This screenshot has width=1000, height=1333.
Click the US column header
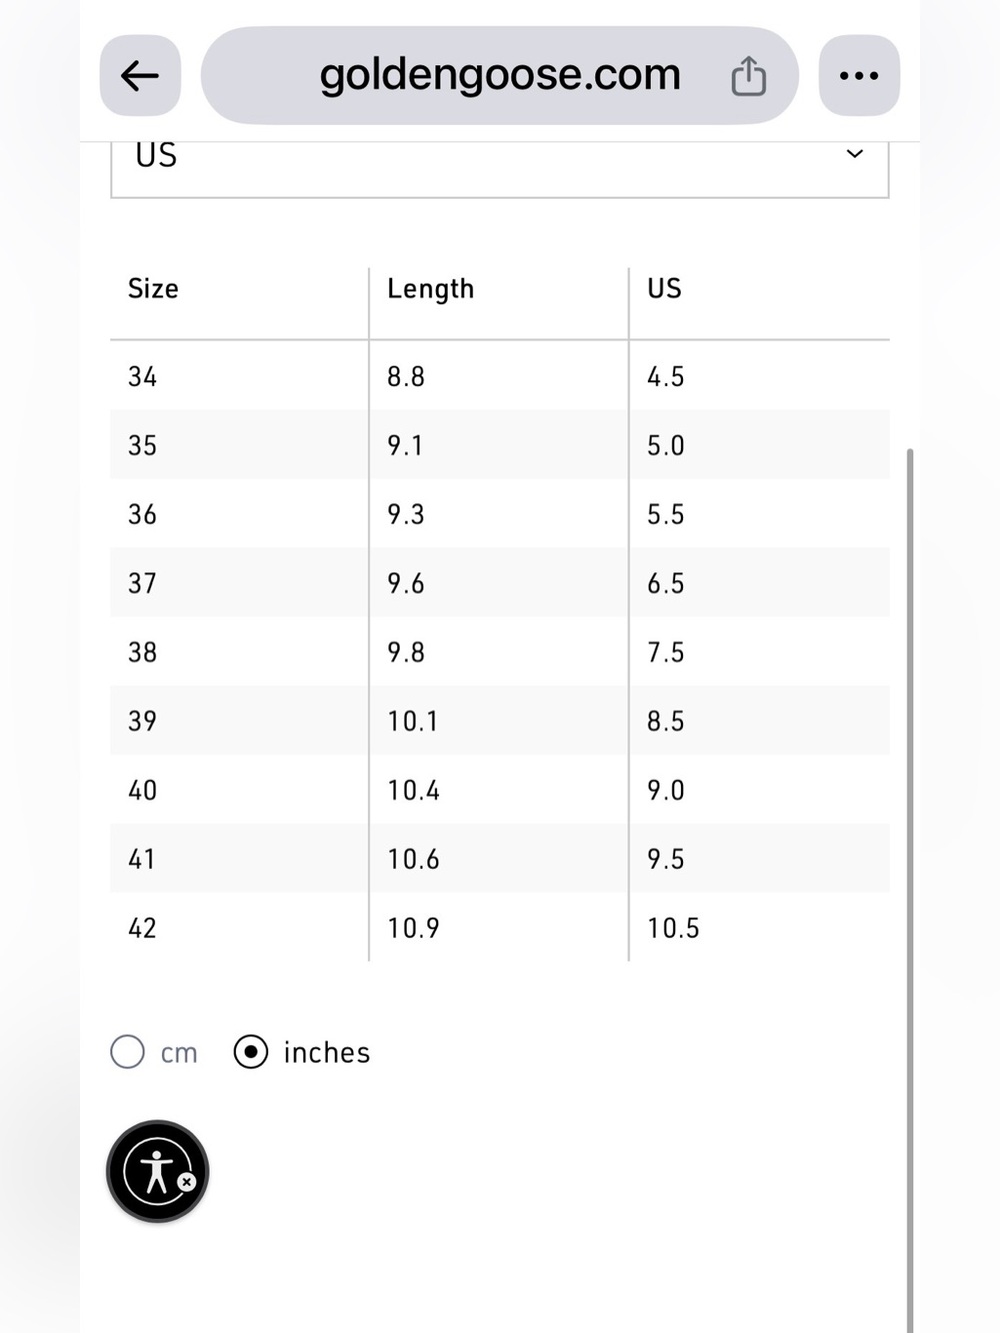[664, 288]
